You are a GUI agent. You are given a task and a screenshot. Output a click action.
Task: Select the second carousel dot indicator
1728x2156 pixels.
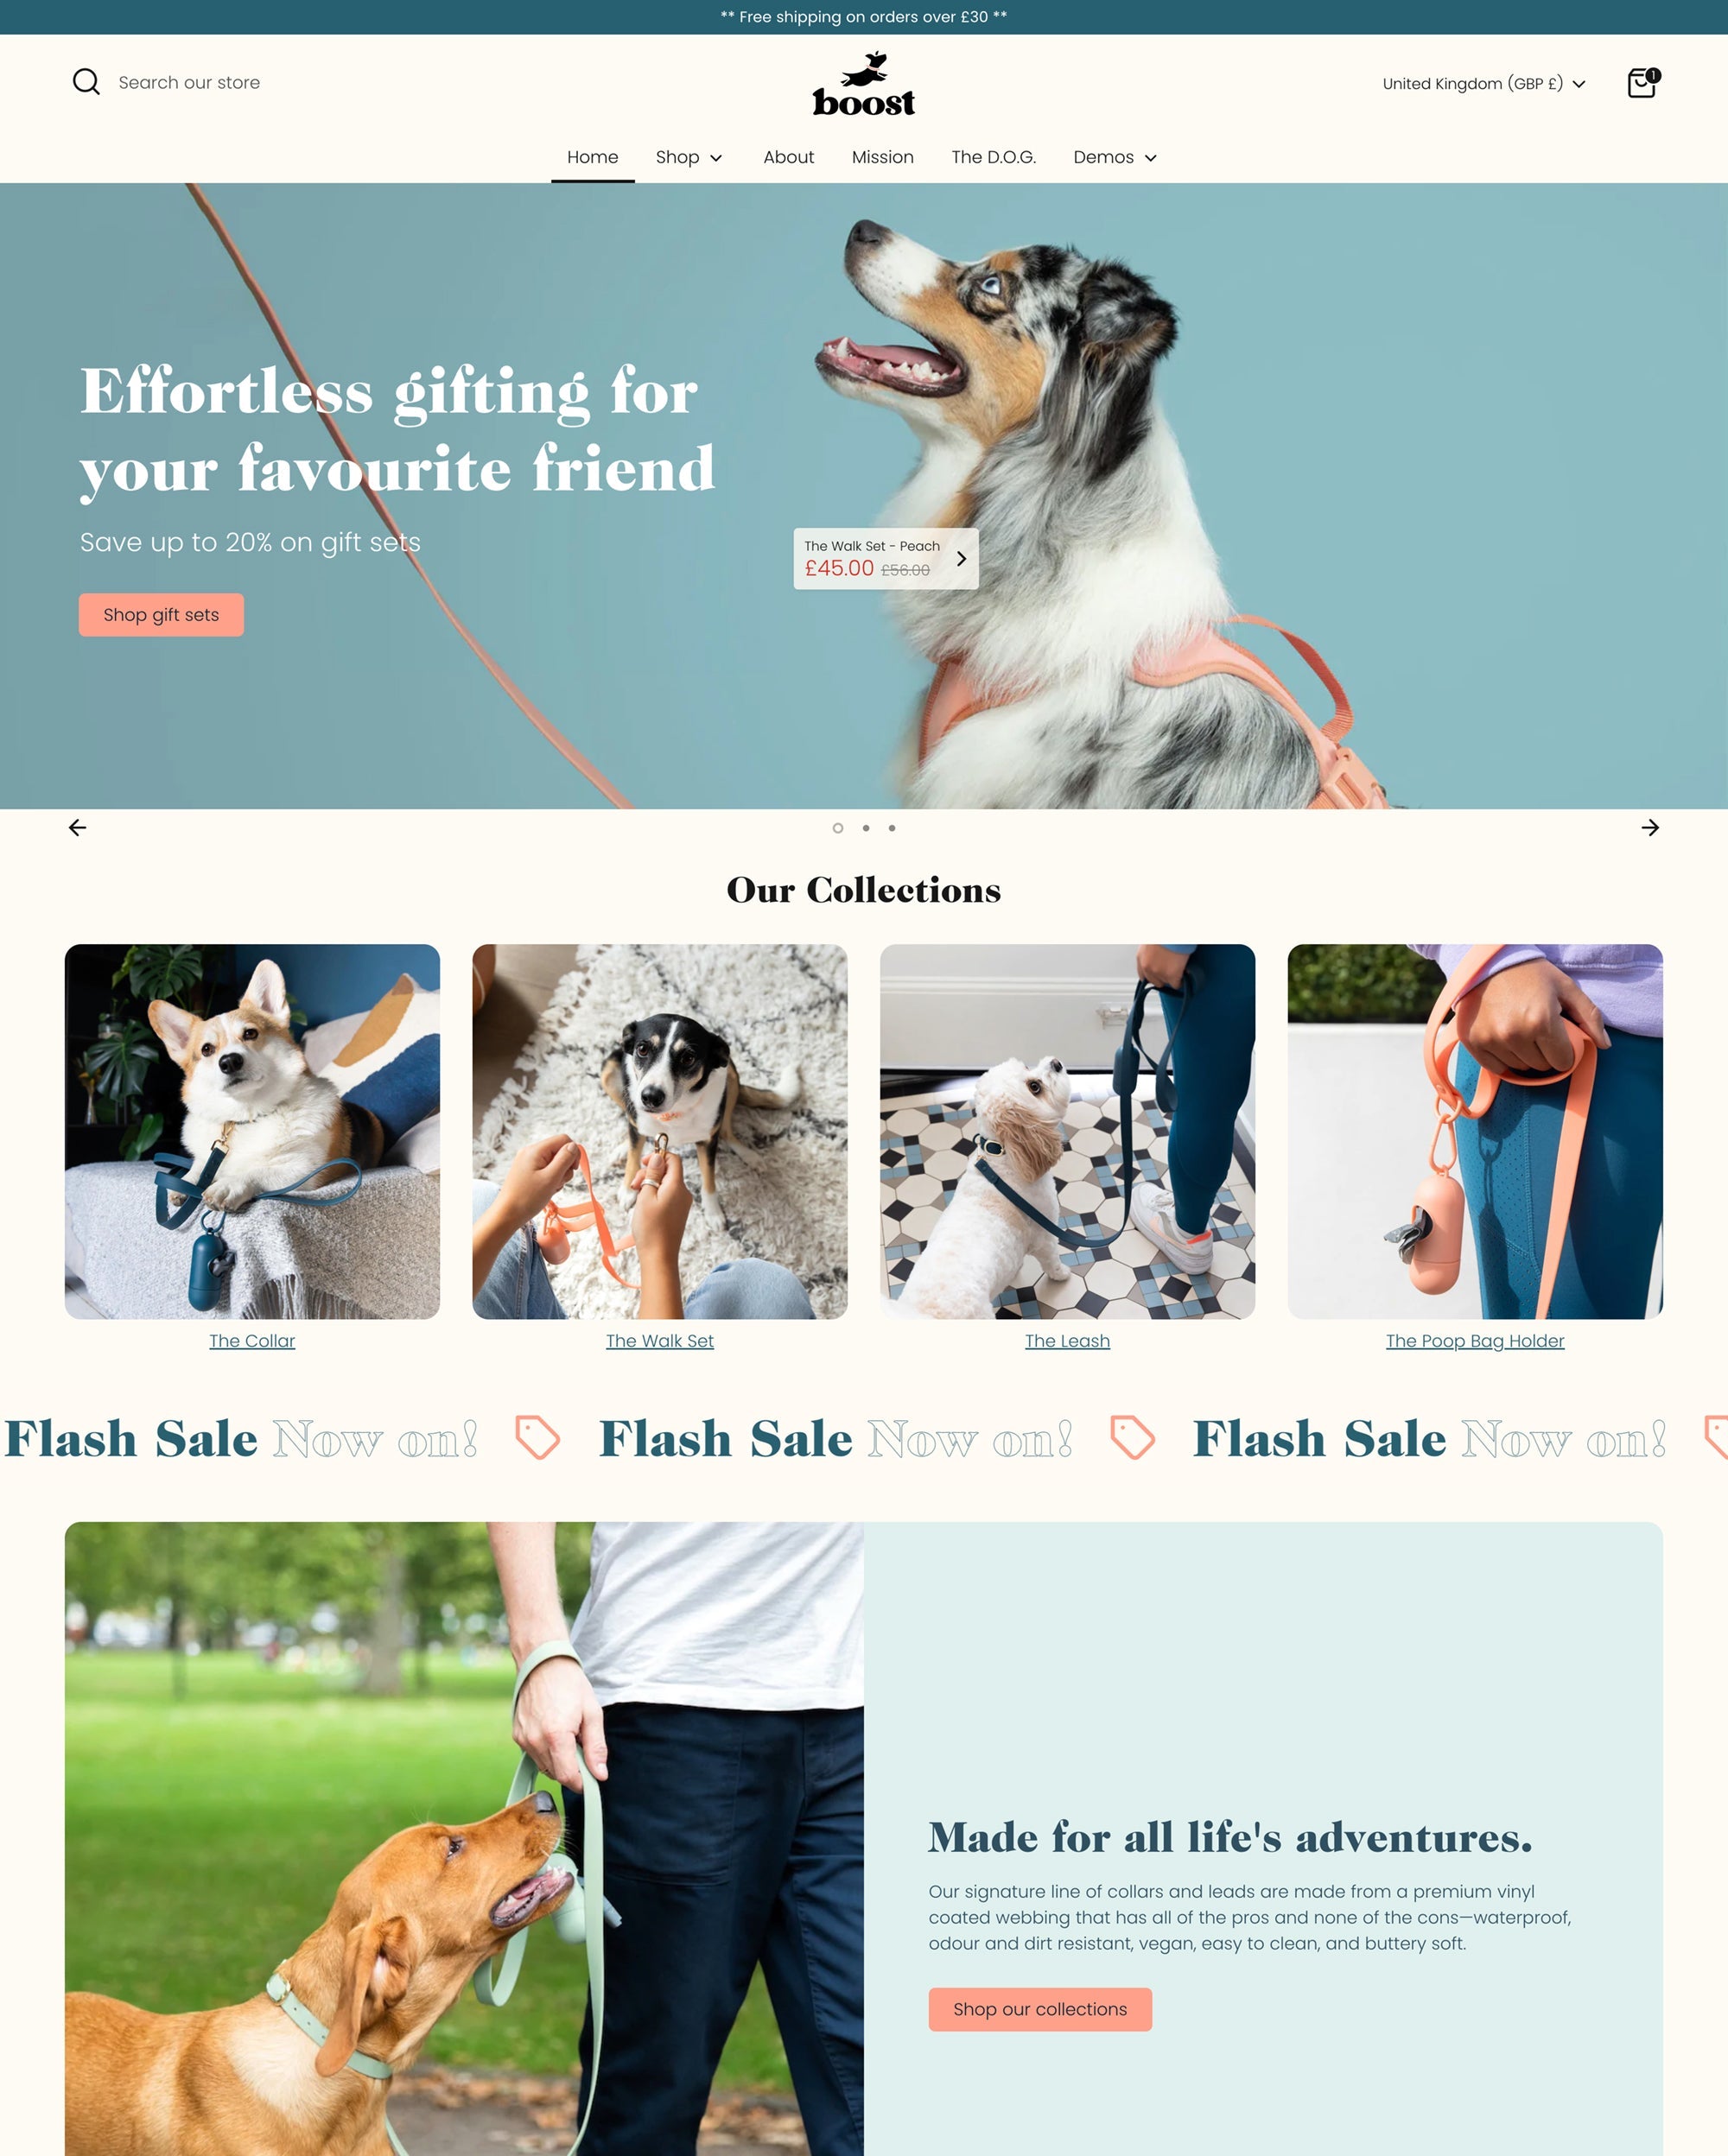pos(864,828)
